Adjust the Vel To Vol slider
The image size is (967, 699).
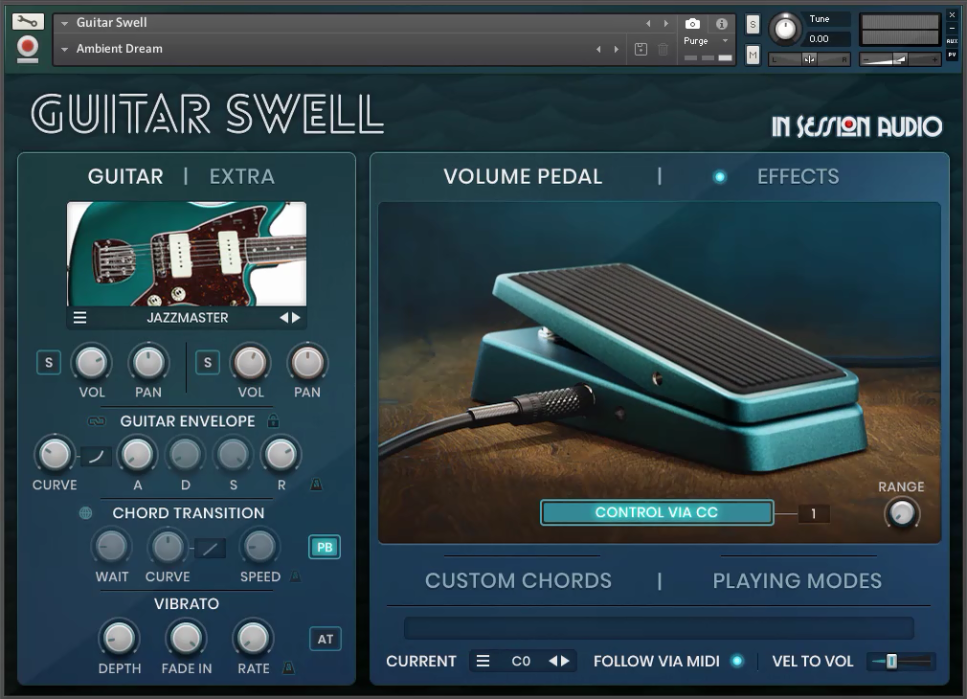(890, 661)
